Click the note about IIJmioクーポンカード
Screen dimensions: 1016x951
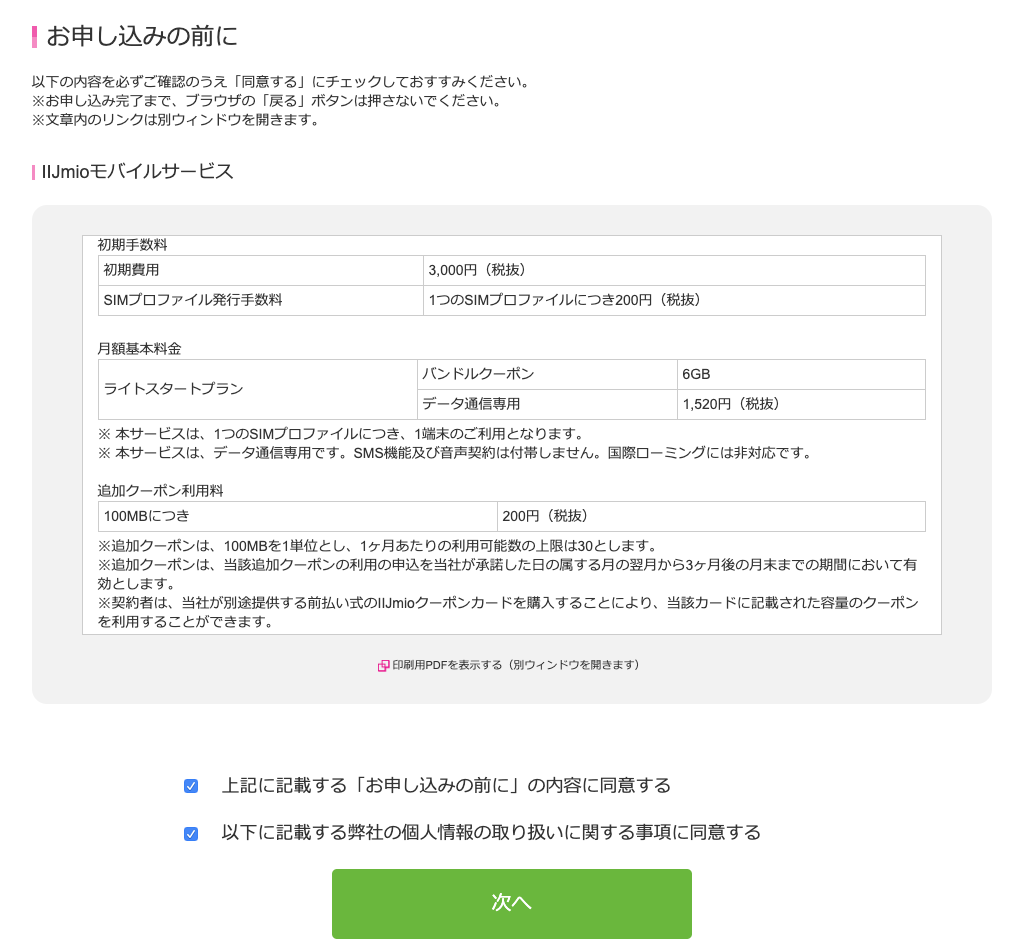[508, 612]
